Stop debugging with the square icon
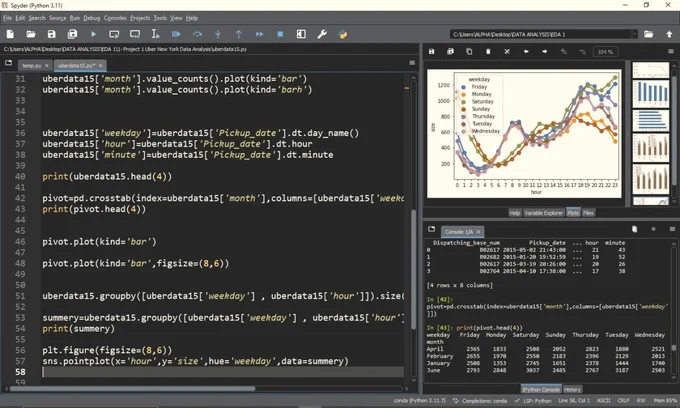680x408 pixels. coord(280,34)
